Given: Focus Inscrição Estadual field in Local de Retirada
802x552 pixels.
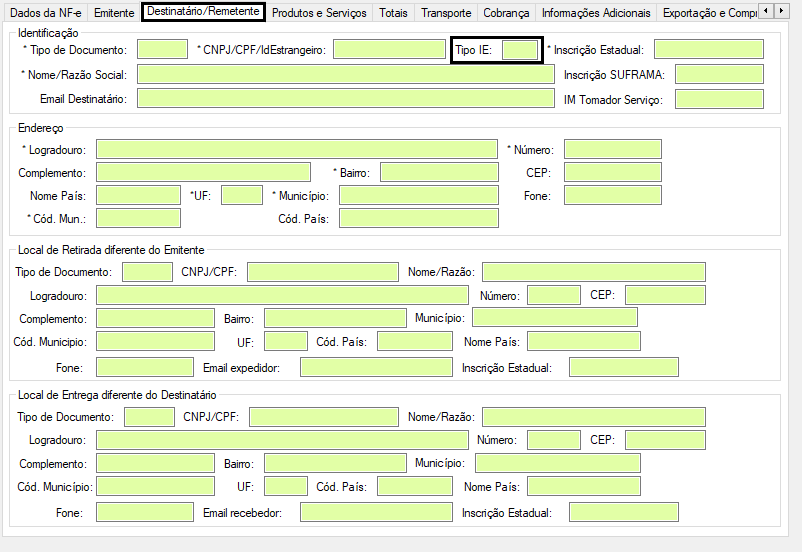Looking at the screenshot, I should 623,367.
